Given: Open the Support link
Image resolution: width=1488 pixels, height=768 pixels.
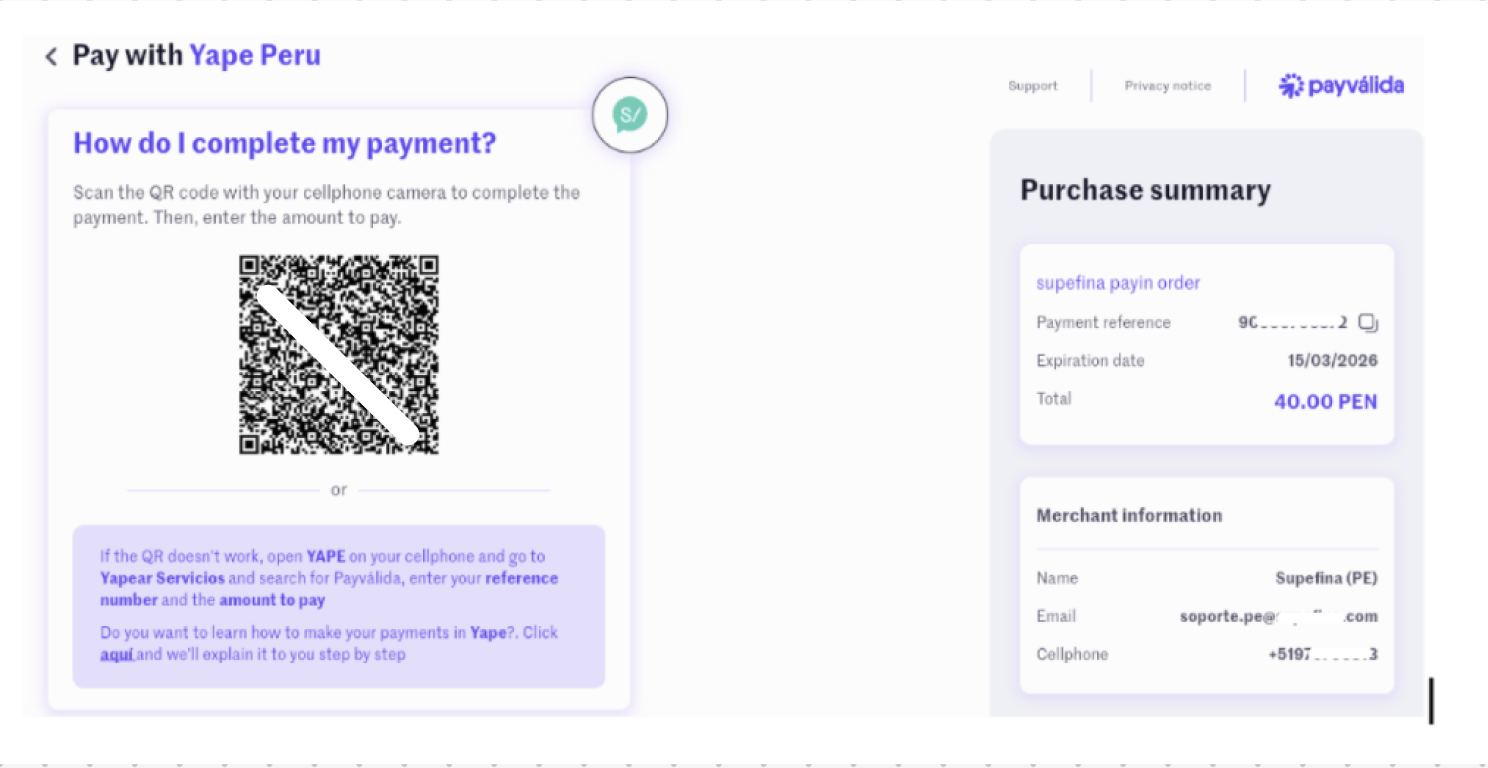Looking at the screenshot, I should pos(1032,86).
